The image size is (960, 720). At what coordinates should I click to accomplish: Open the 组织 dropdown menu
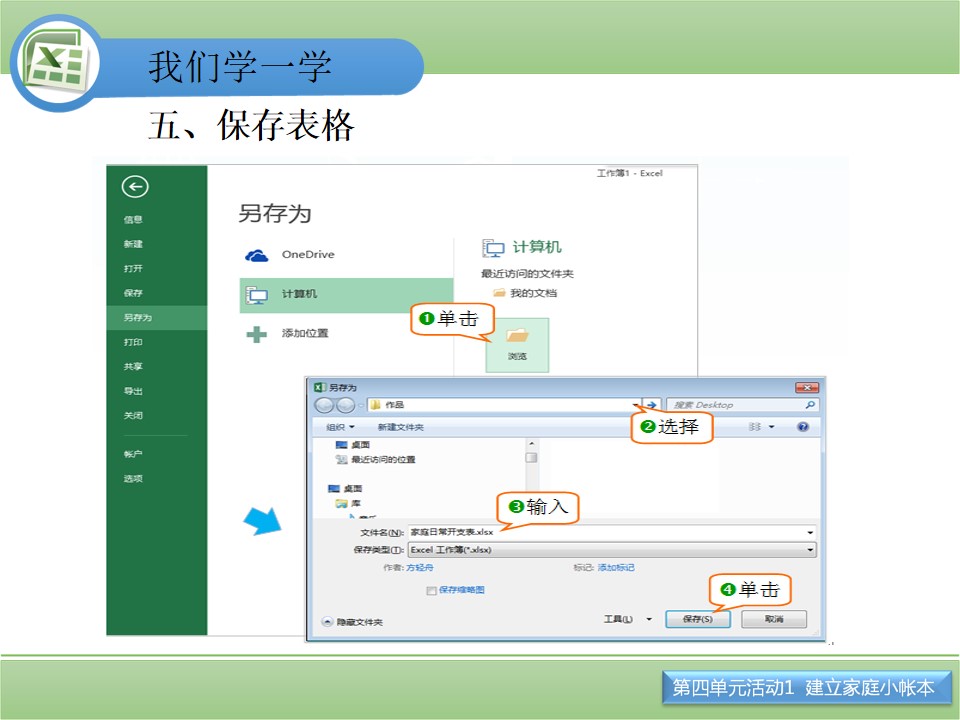click(x=340, y=427)
